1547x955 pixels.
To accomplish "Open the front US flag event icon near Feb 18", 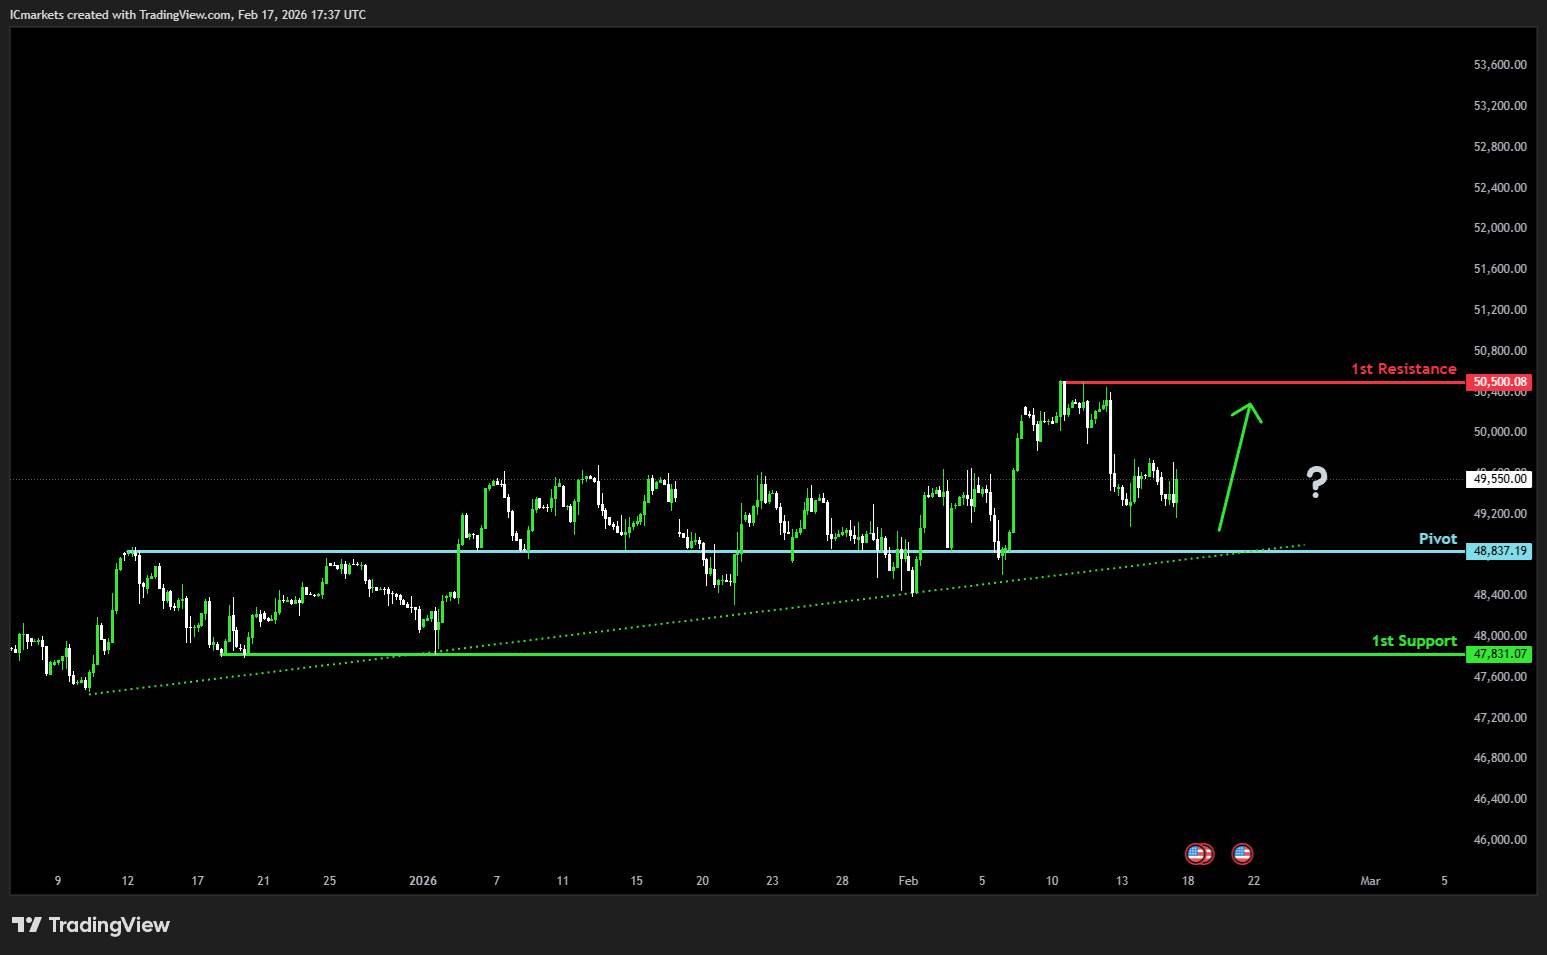I will tap(1195, 853).
